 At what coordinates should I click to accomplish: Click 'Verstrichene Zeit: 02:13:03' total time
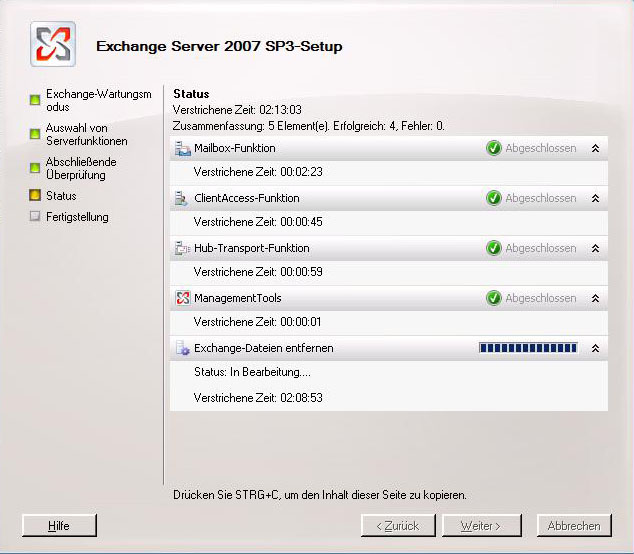(237, 110)
